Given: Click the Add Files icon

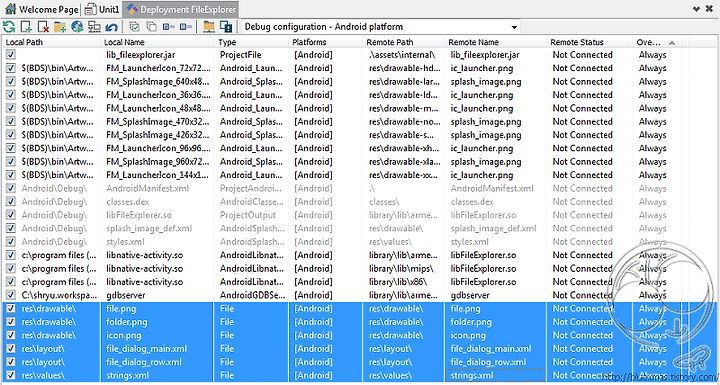Looking at the screenshot, I should point(26,27).
